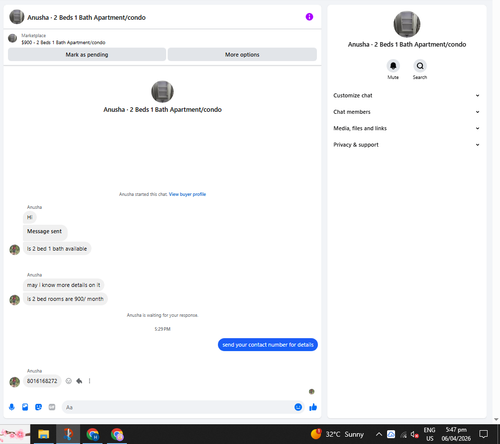Open Marketplace listing $900 2 Beds link
This screenshot has height=444, width=500.
(x=63, y=42)
